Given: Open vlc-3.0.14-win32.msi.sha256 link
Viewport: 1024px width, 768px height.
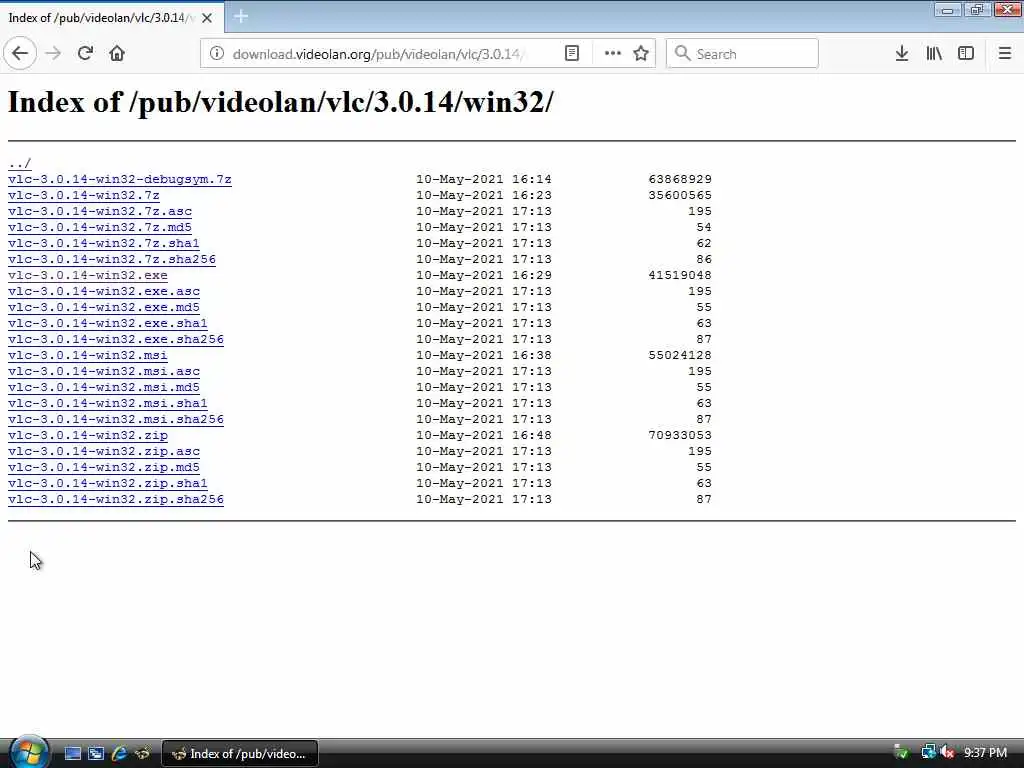Looking at the screenshot, I should tap(116, 419).
